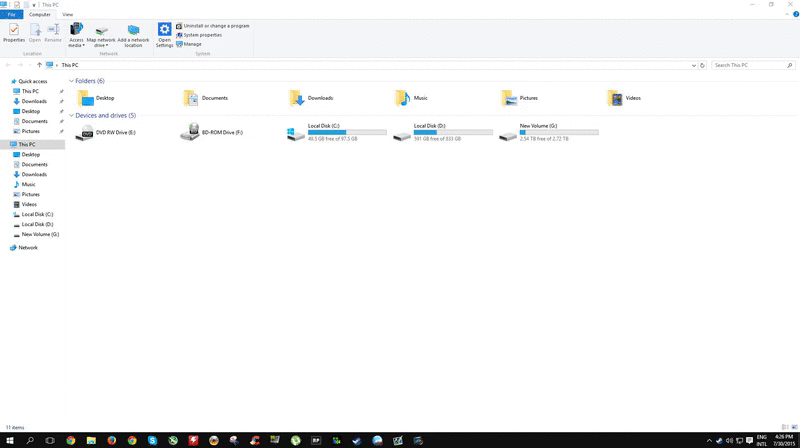Open the Map network drive option
The width and height of the screenshot is (800, 448).
point(101,35)
